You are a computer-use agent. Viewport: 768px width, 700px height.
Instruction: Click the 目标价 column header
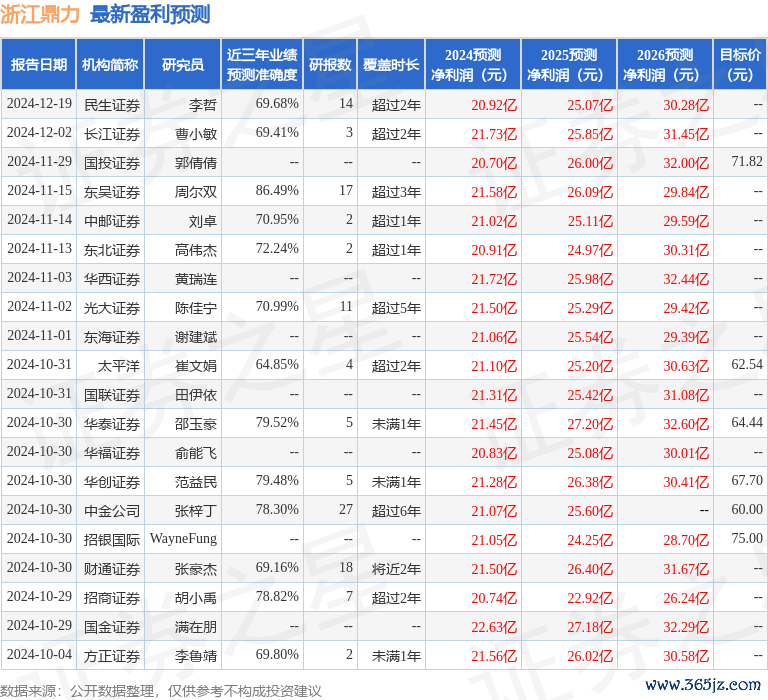[x=740, y=65]
